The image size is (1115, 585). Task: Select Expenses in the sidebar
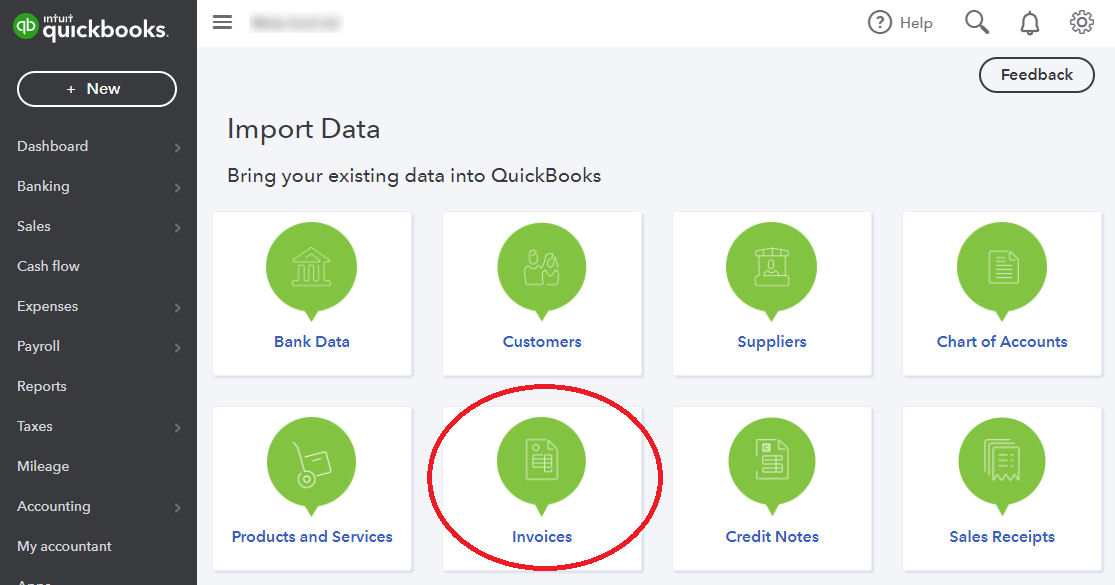[x=48, y=306]
